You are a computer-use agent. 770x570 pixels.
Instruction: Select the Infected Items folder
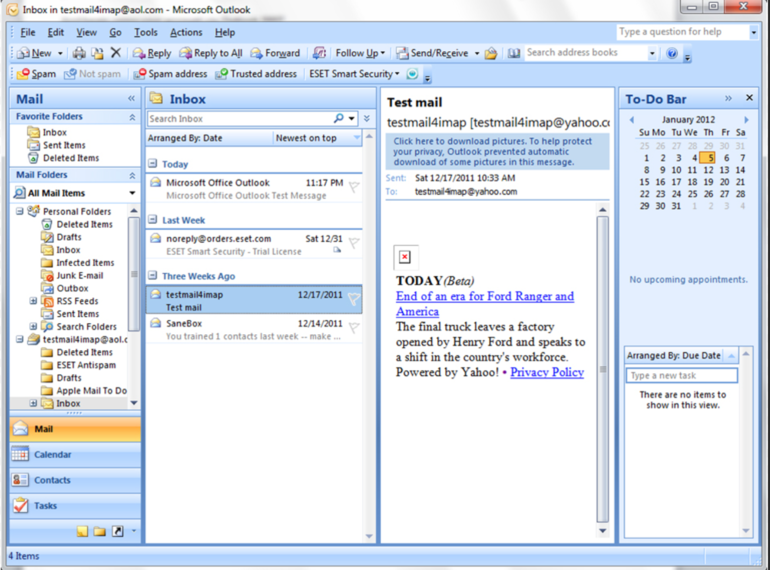[x=78, y=263]
